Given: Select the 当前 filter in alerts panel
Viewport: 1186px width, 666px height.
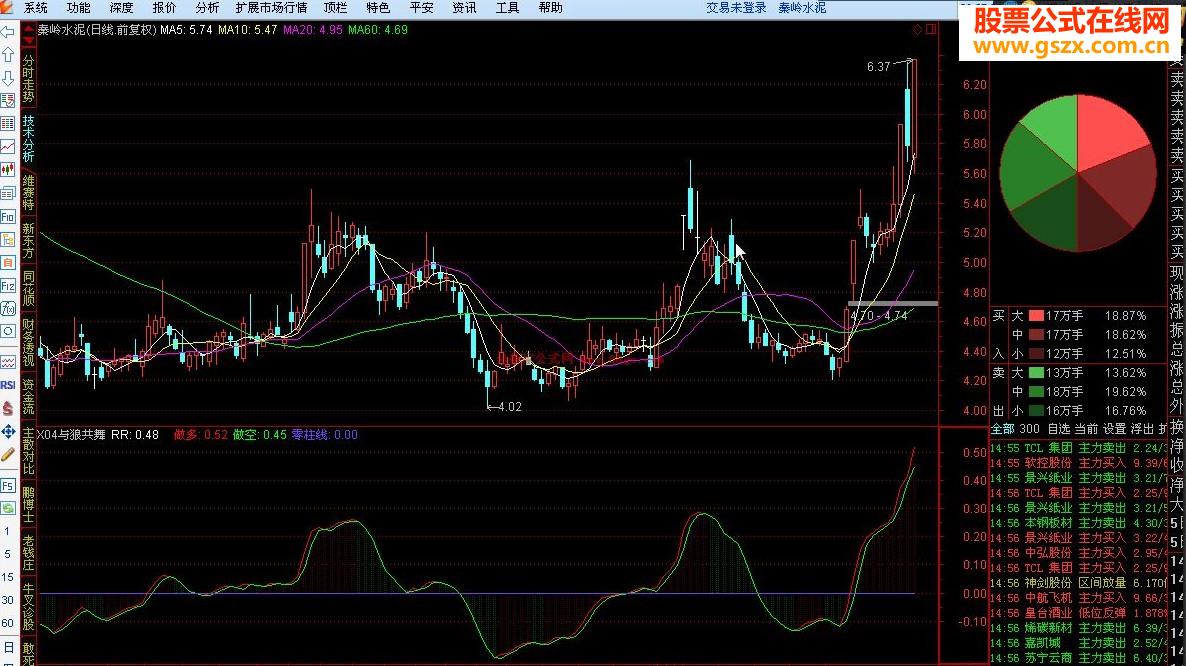Looking at the screenshot, I should pos(1086,429).
